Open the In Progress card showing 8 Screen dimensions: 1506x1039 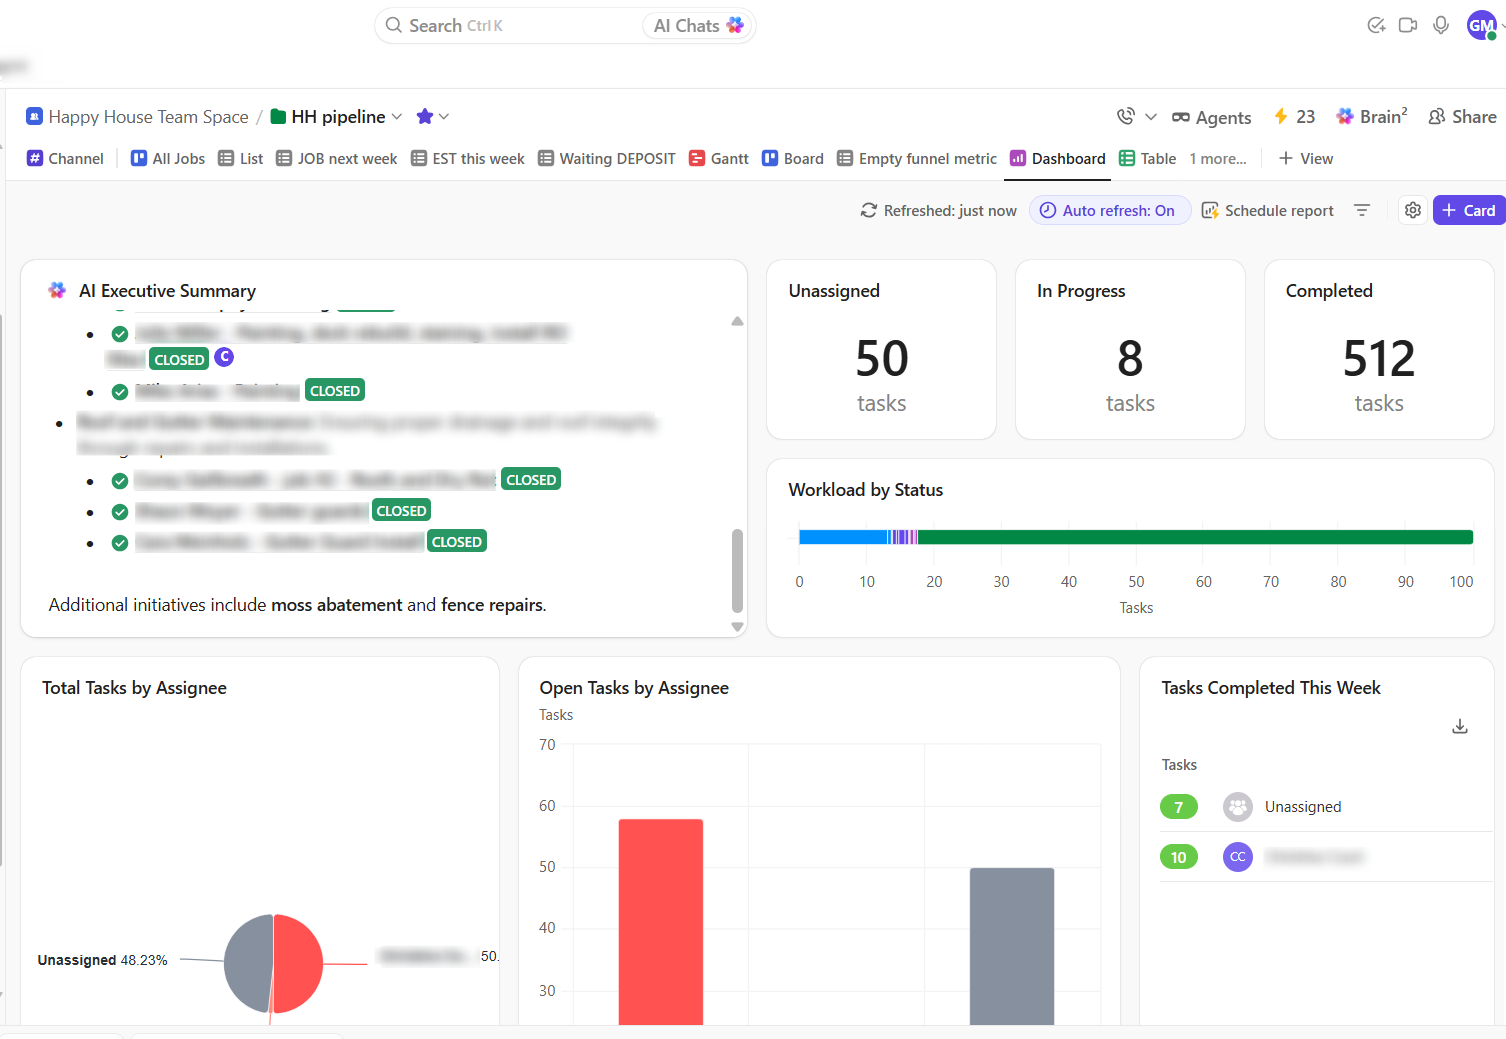[1130, 350]
